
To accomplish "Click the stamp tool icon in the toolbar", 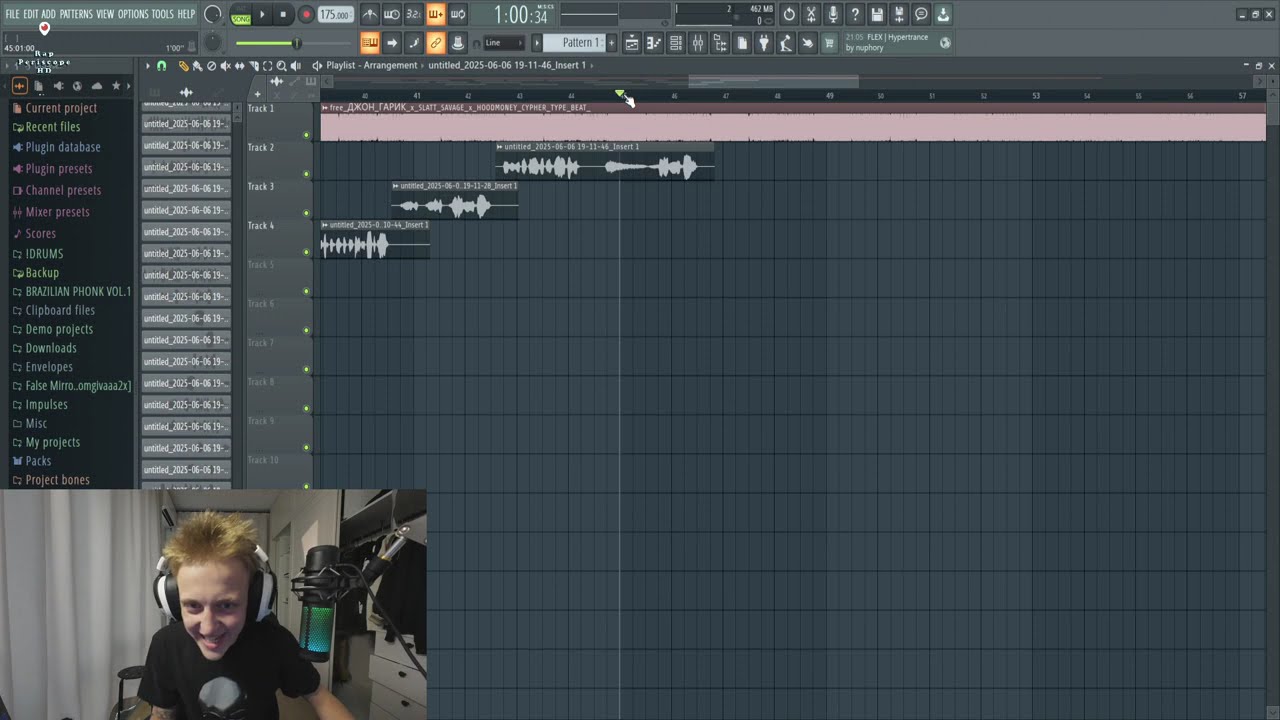I will [458, 43].
